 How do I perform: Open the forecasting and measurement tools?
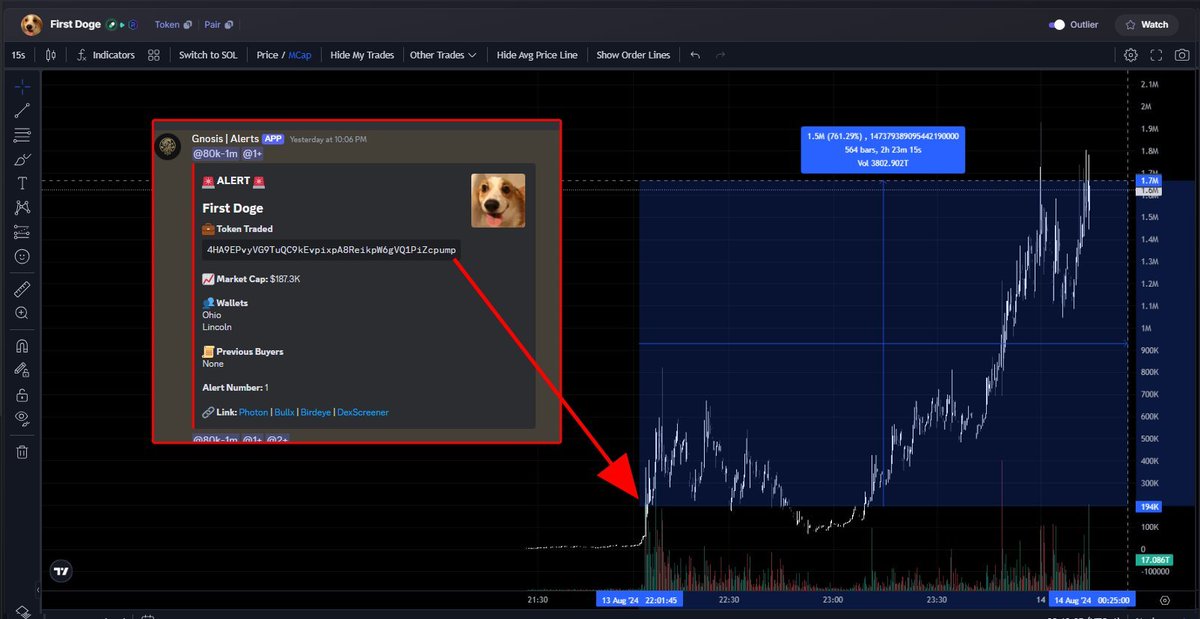point(22,232)
